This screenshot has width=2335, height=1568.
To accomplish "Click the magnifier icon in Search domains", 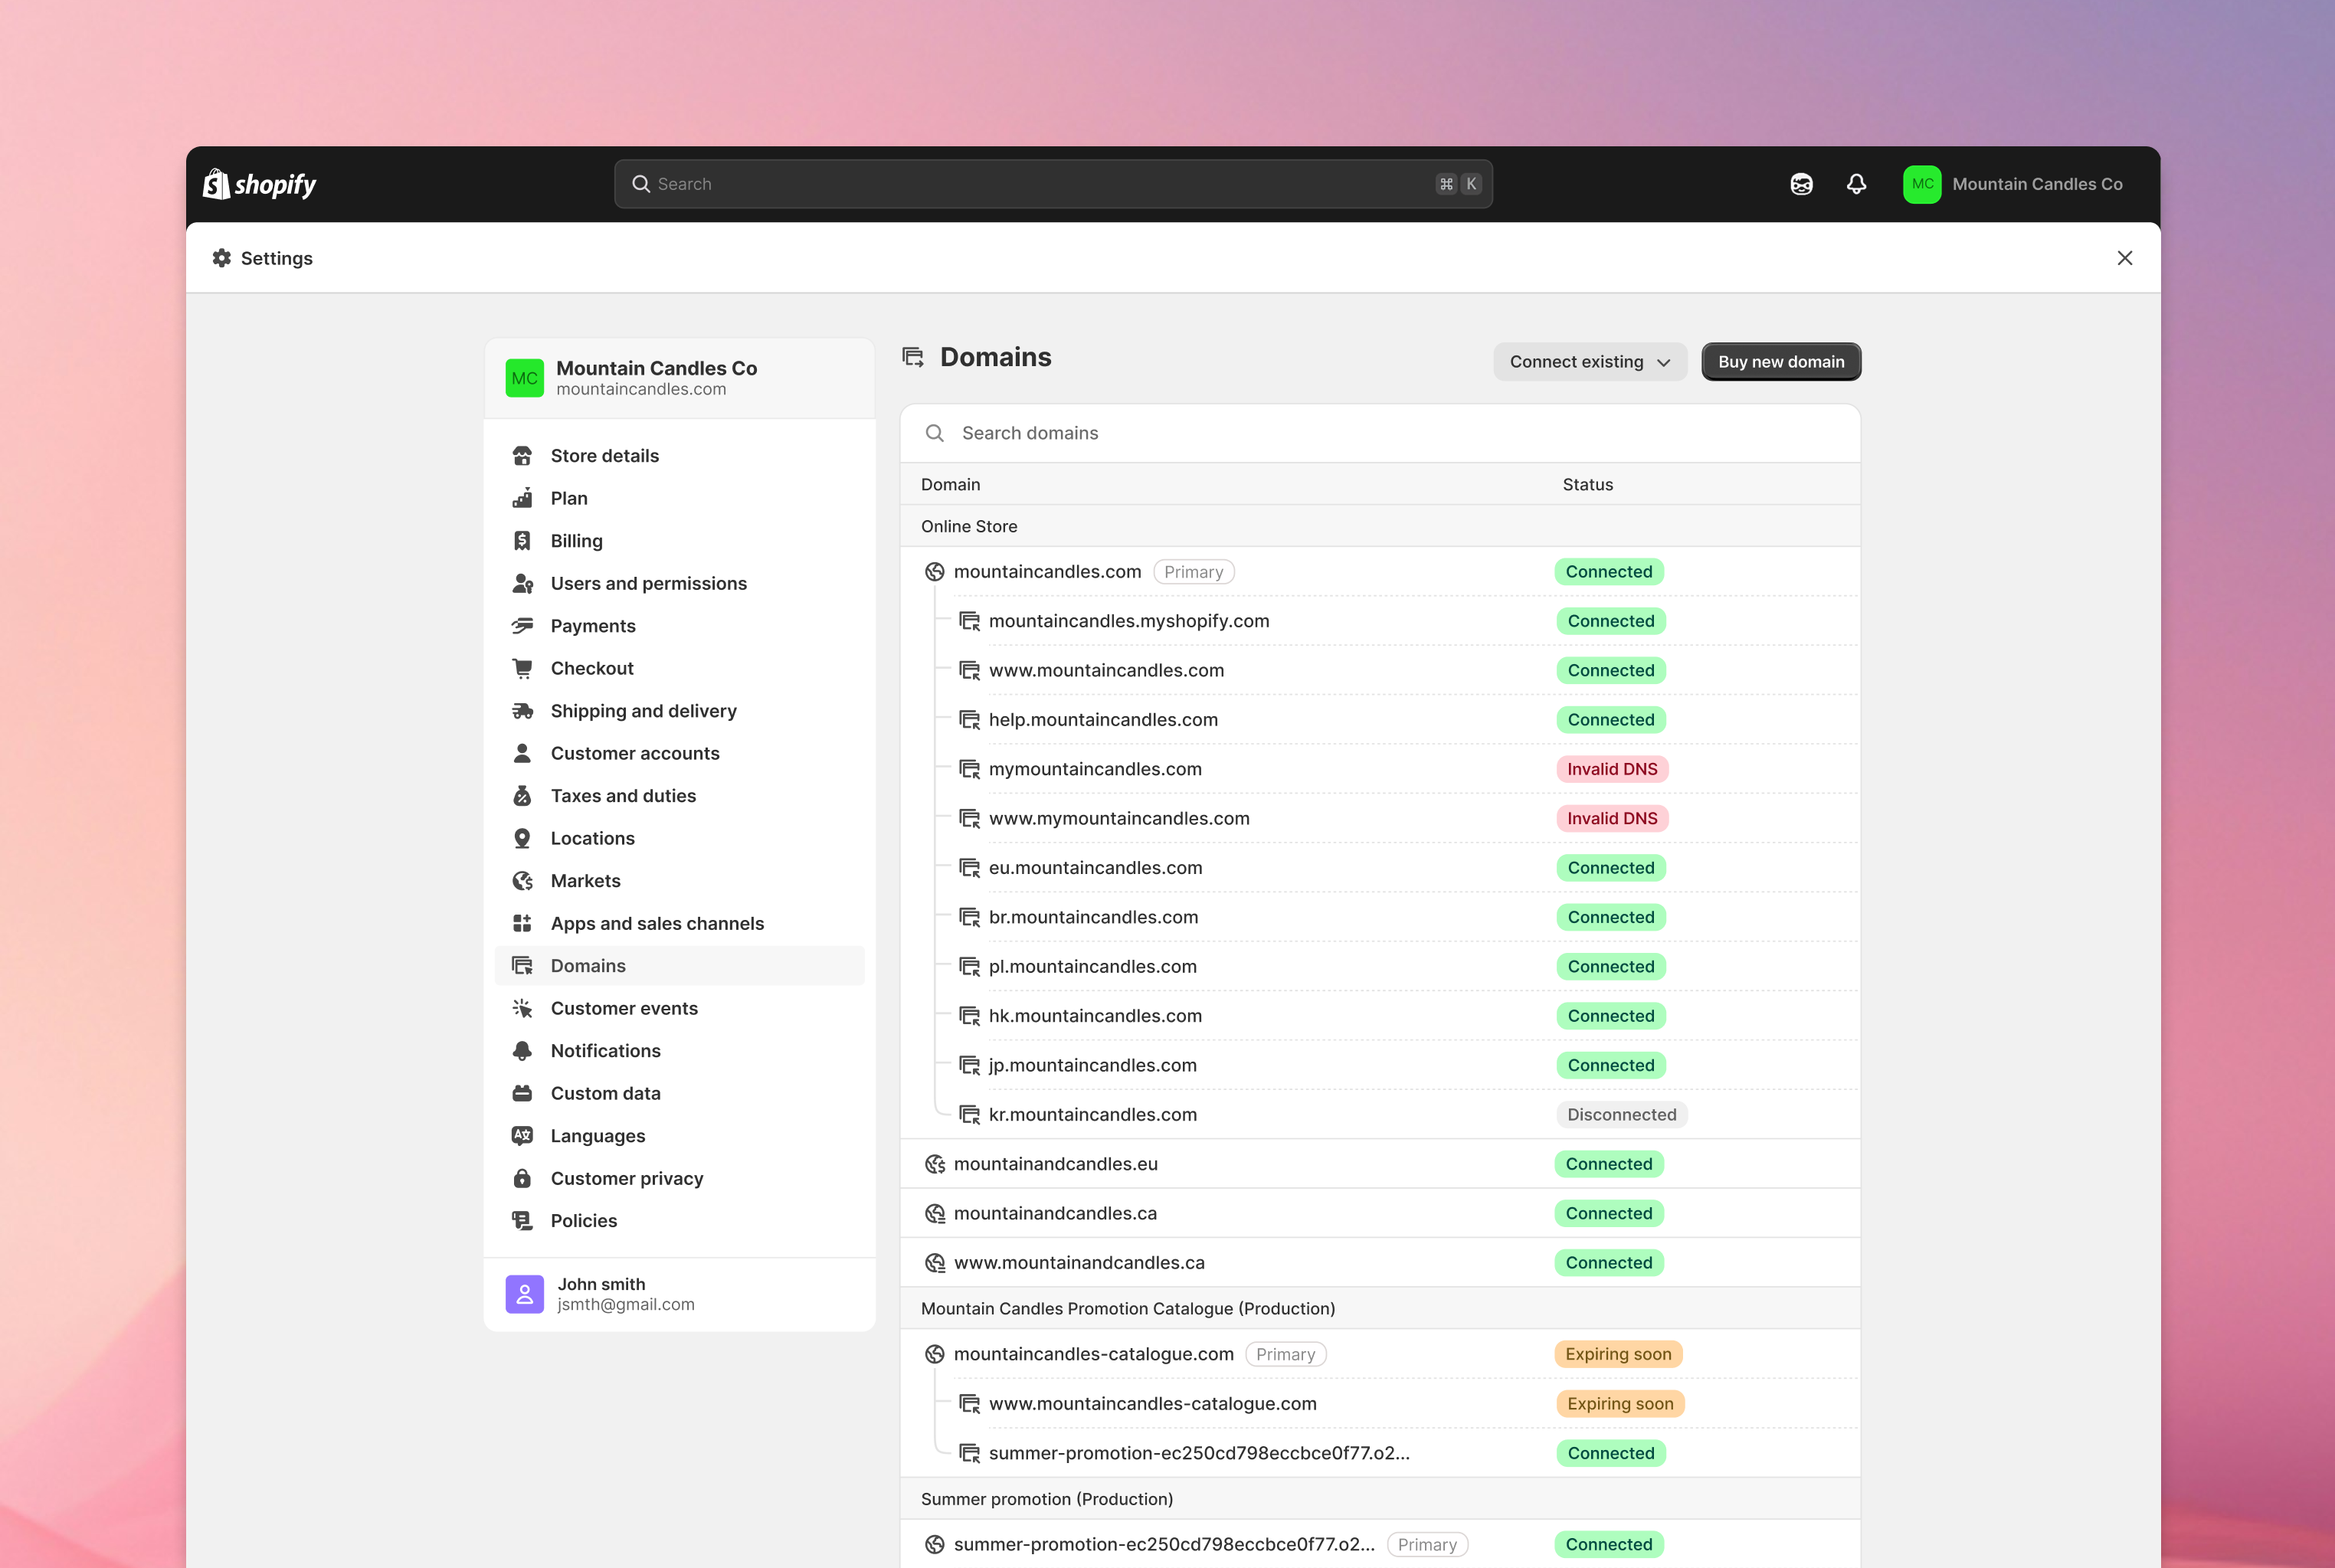I will [x=934, y=433].
